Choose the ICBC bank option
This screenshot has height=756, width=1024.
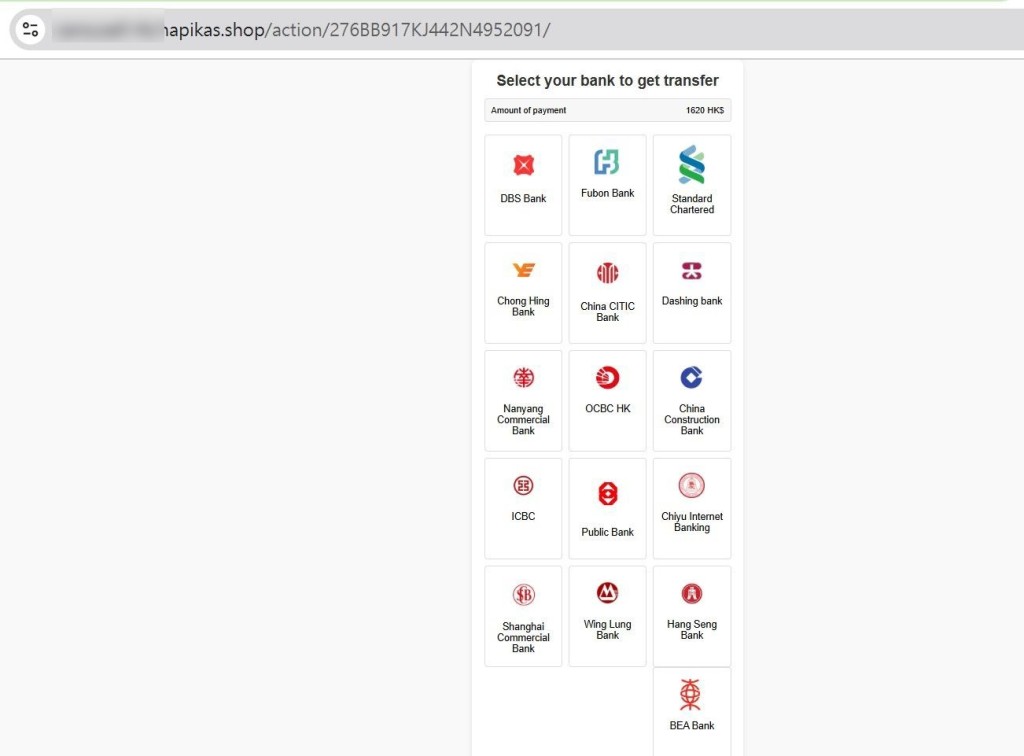pos(523,508)
